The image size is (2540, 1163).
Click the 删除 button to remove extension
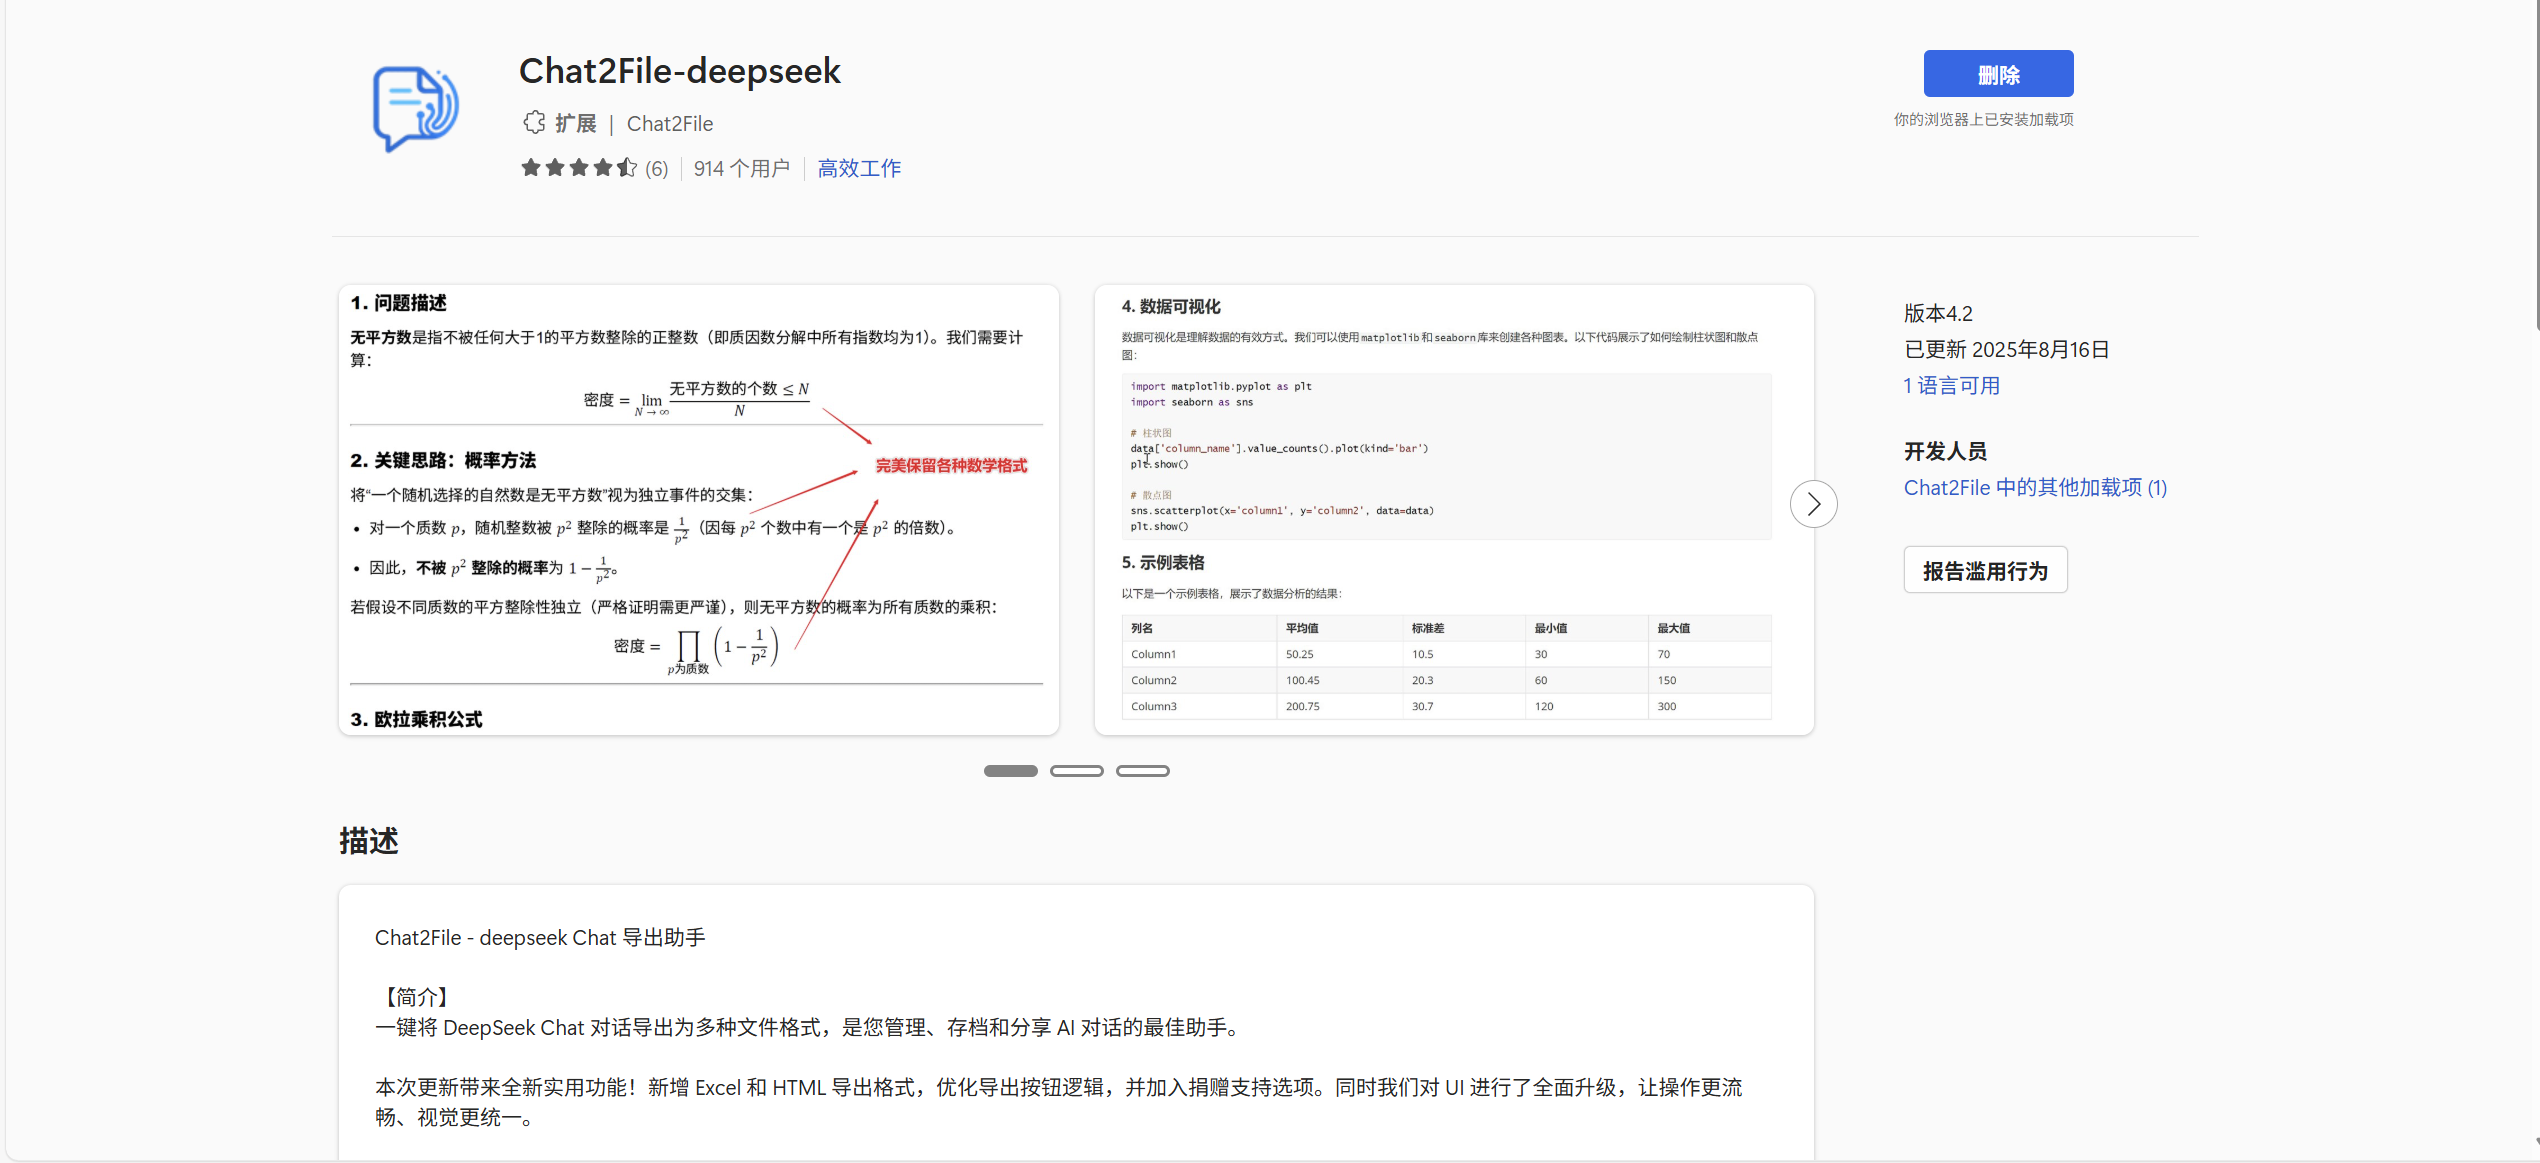1998,73
